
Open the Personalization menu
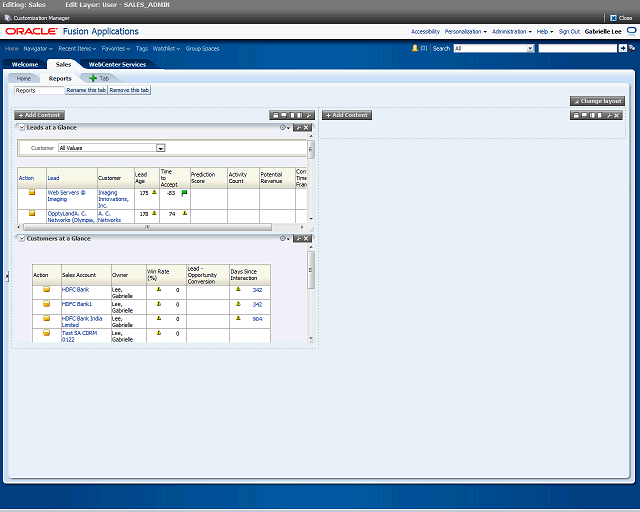pos(466,31)
